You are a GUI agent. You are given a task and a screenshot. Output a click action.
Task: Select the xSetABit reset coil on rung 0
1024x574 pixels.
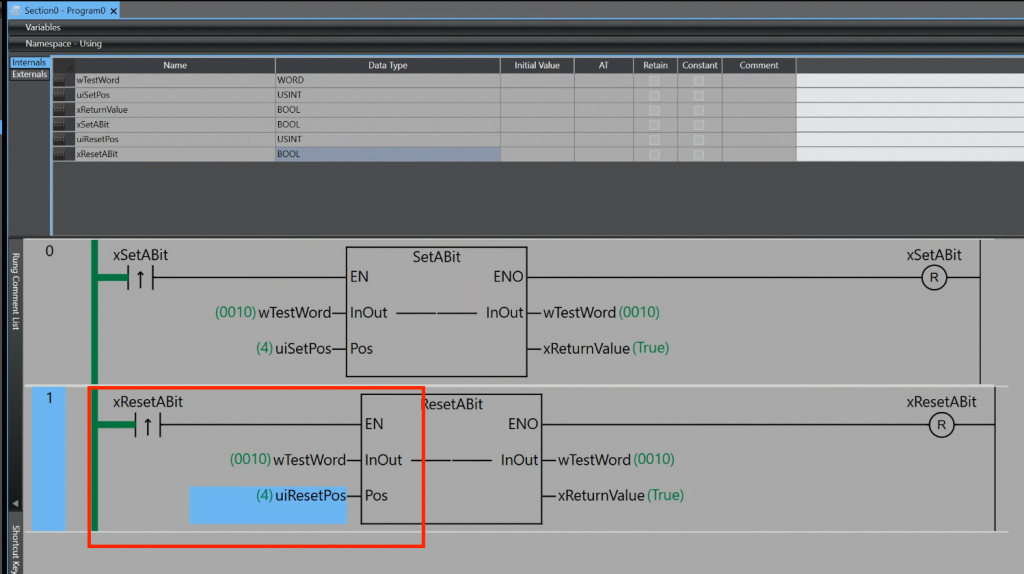[x=933, y=278]
